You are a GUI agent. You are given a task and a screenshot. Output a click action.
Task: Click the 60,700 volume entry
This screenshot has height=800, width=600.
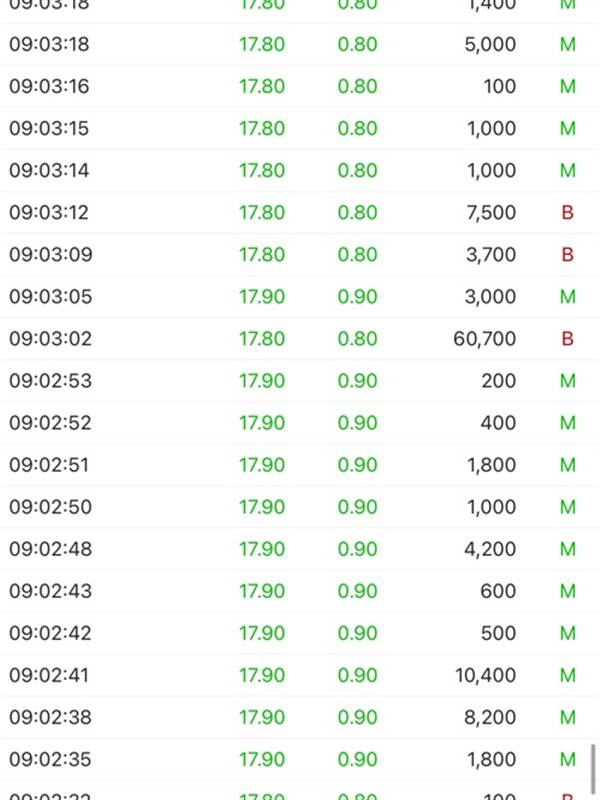[x=484, y=339]
